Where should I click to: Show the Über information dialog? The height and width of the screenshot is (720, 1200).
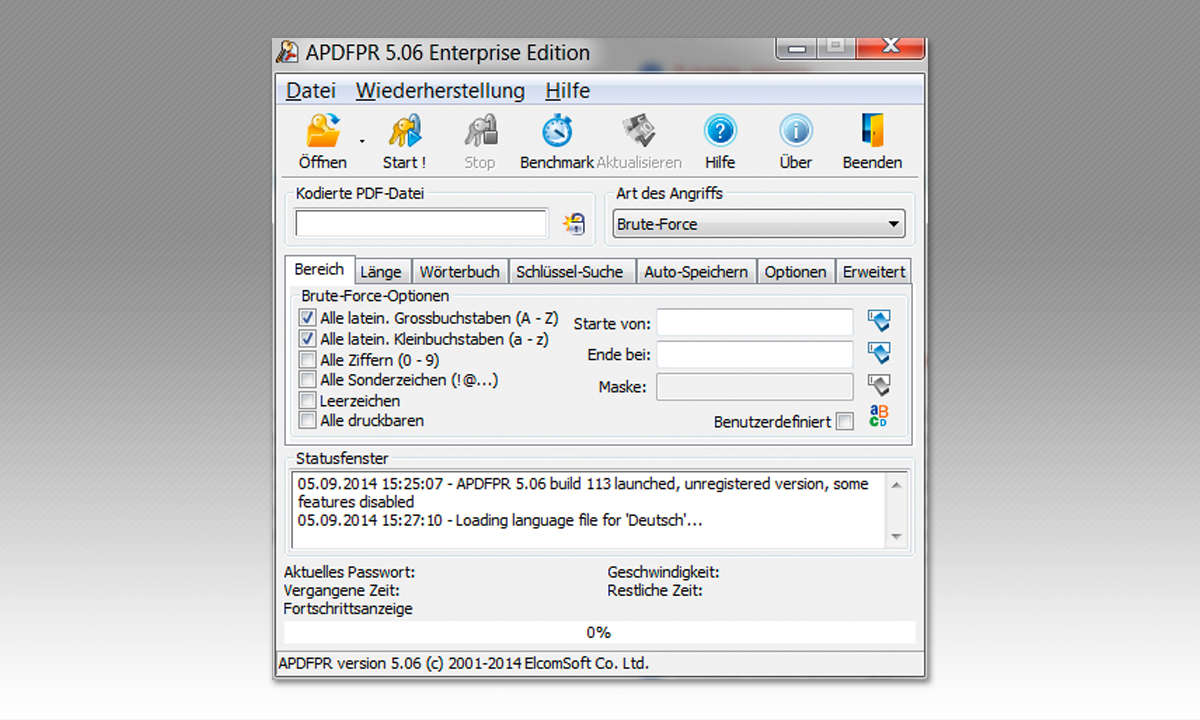[x=796, y=141]
